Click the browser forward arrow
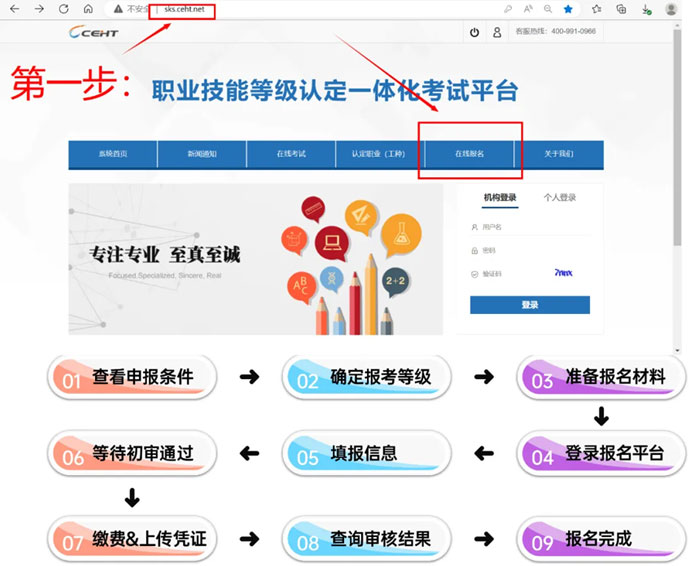Screen dimensions: 689x566 pos(38,9)
